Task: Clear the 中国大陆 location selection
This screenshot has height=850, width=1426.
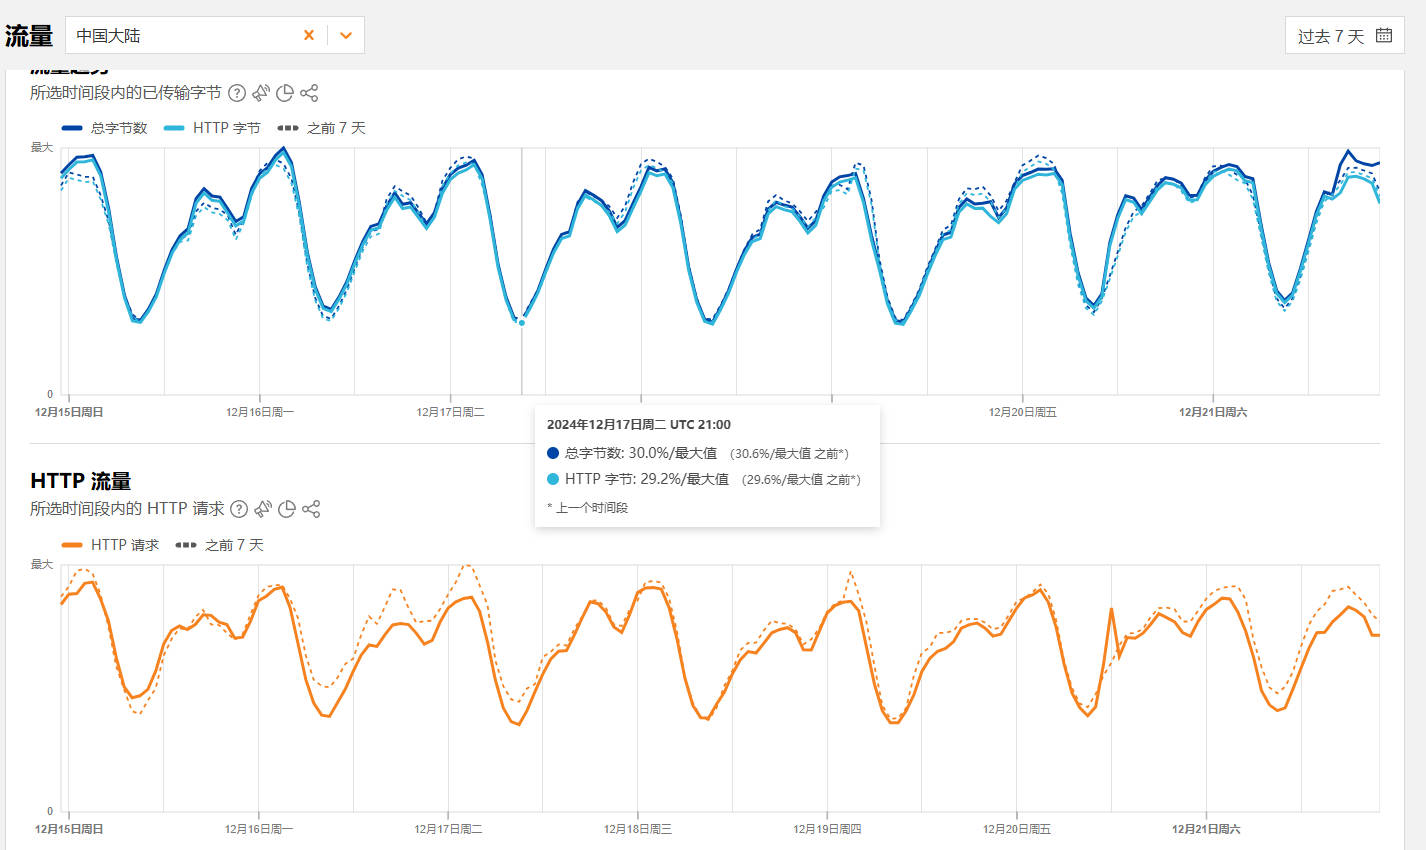Action: pyautogui.click(x=309, y=35)
